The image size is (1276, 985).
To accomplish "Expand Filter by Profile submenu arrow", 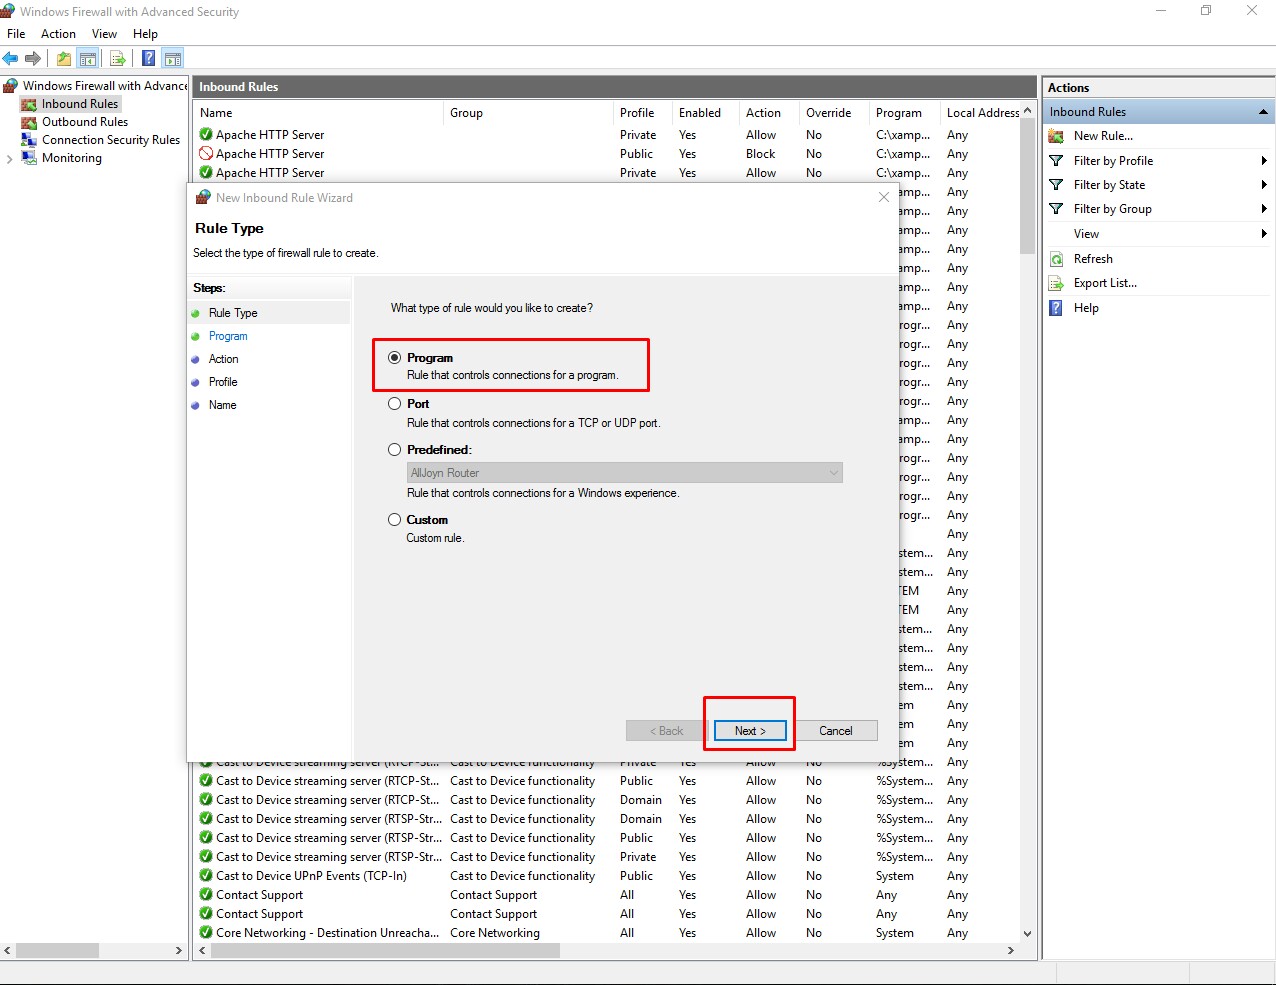I will point(1264,161).
